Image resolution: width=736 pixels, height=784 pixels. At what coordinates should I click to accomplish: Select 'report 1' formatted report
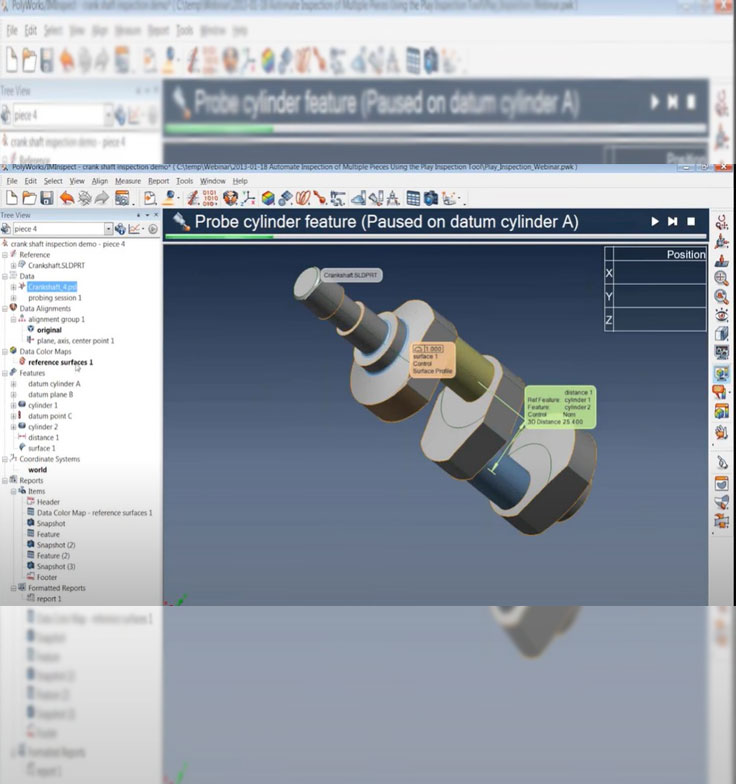pos(49,599)
